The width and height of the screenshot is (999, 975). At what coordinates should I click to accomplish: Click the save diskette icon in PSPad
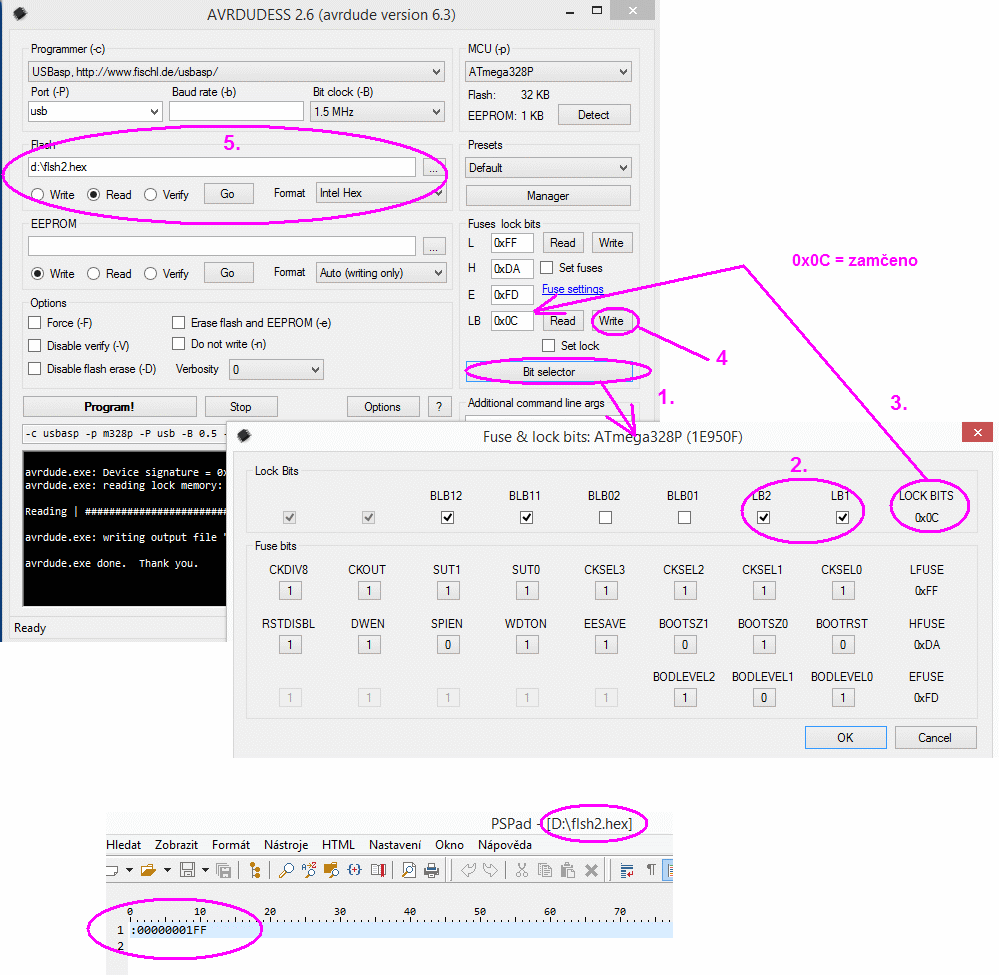187,870
